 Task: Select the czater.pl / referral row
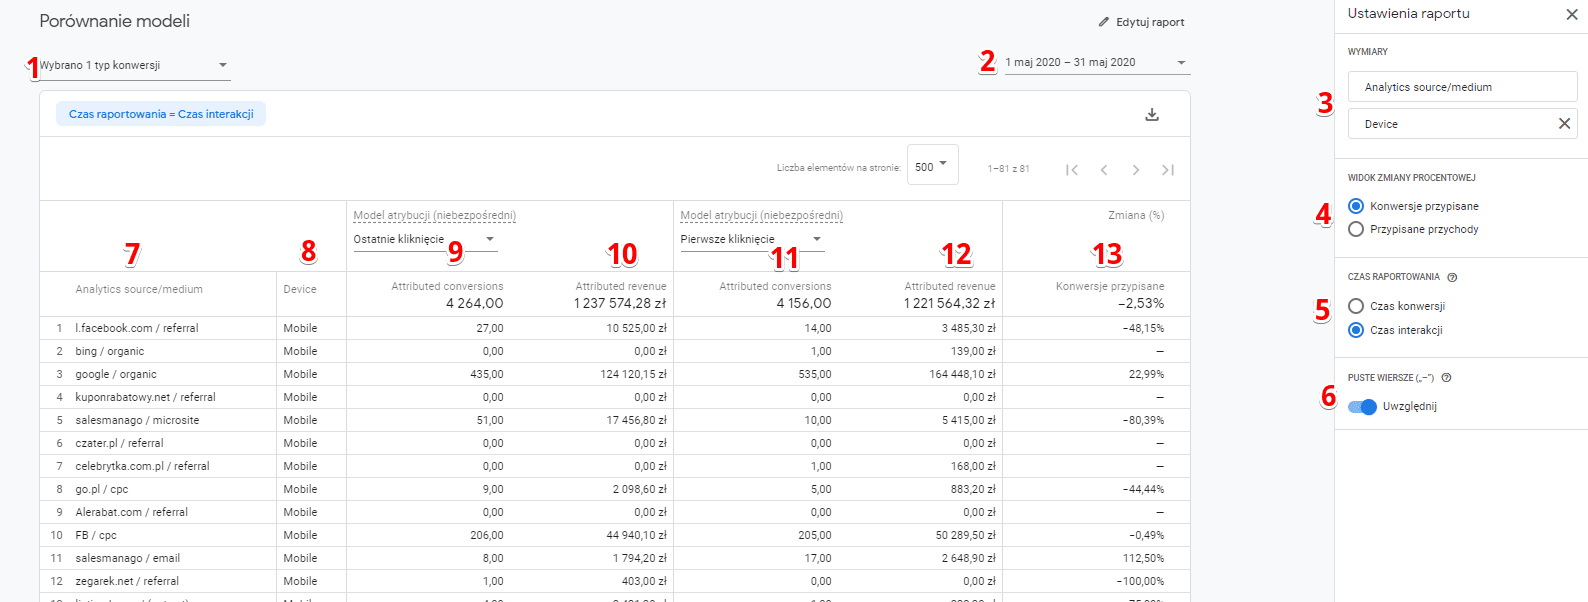pos(615,443)
